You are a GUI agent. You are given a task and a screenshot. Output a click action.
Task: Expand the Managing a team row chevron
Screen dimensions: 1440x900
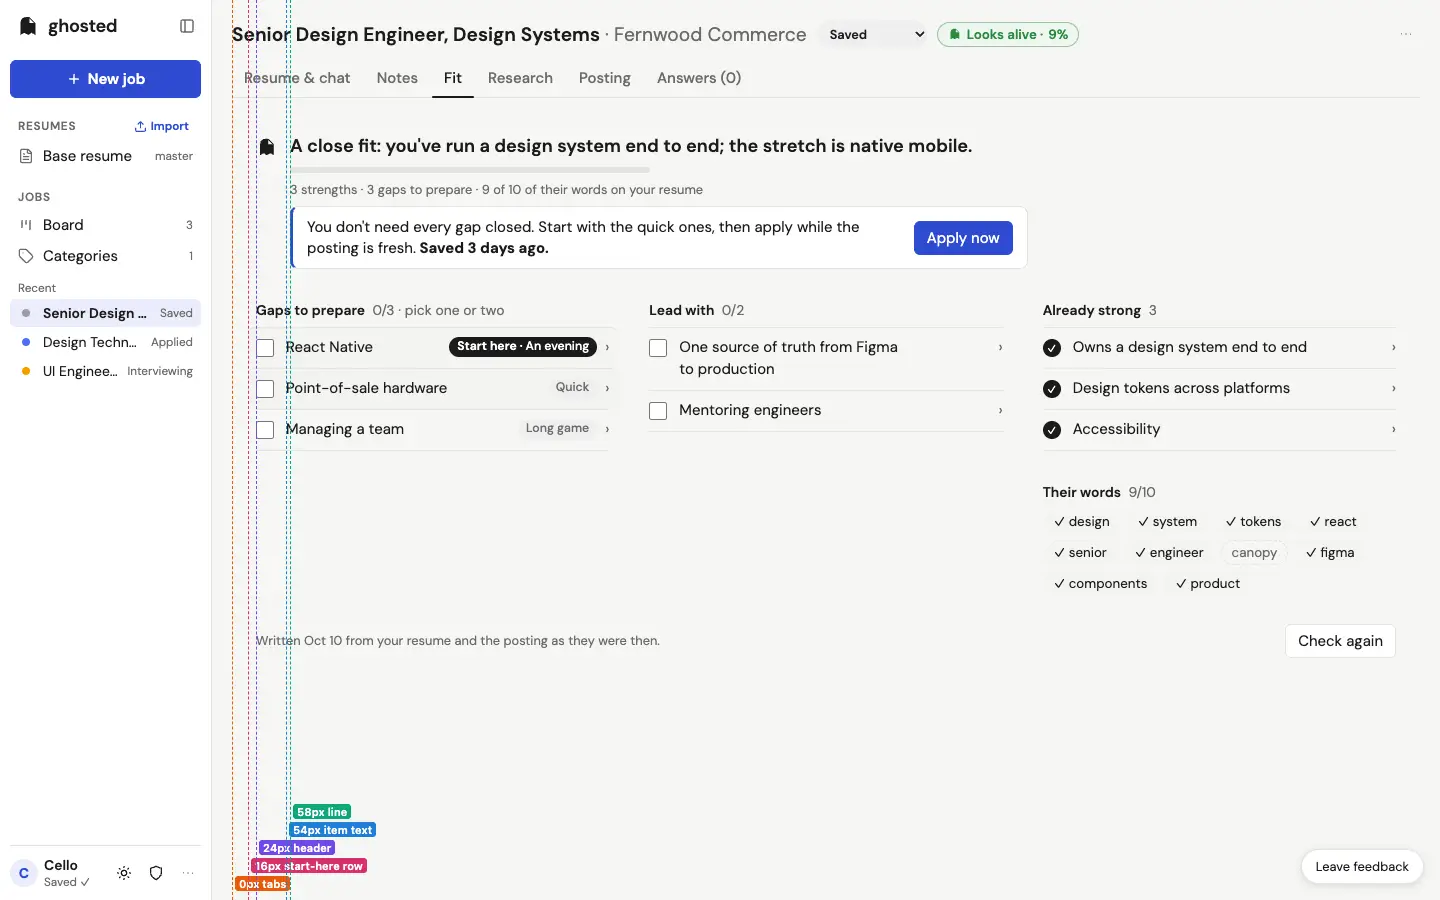click(607, 429)
